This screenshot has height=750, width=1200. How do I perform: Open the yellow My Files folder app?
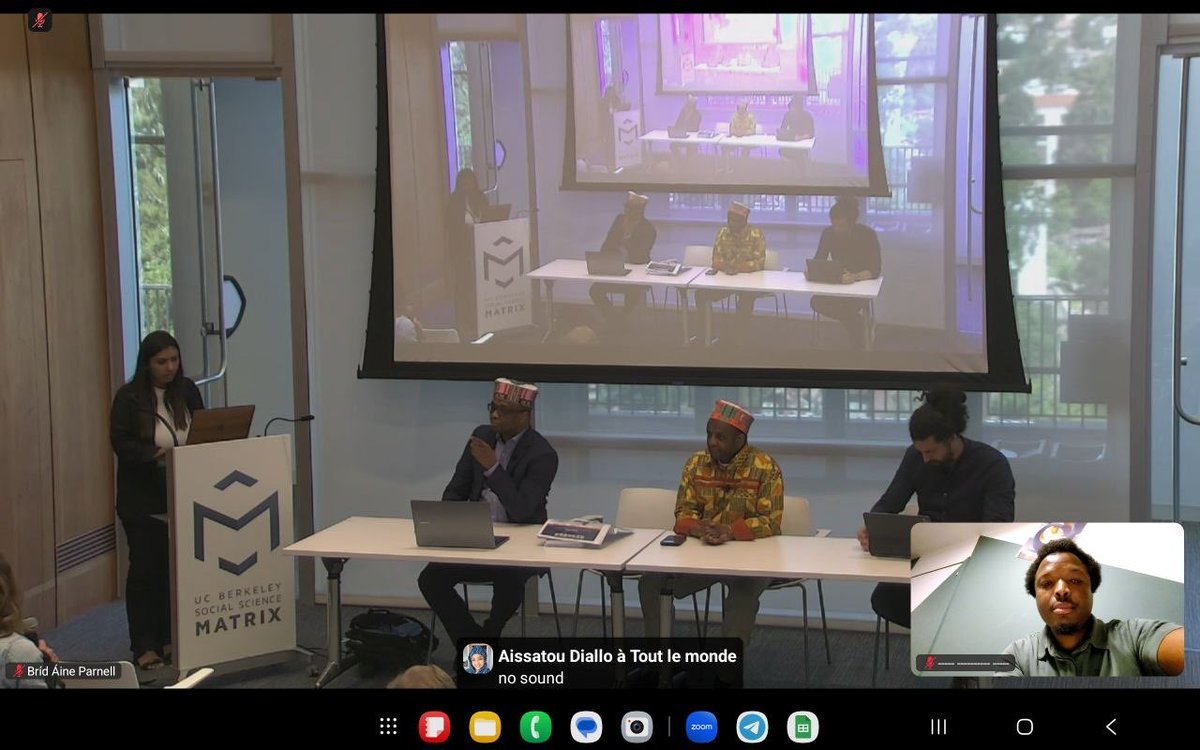485,727
